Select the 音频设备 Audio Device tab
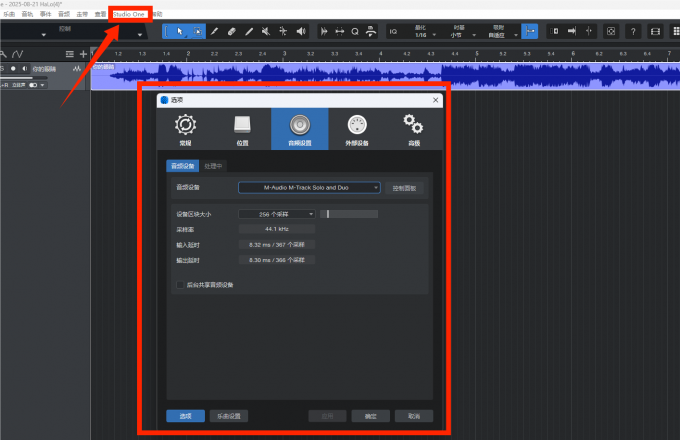 (x=183, y=166)
